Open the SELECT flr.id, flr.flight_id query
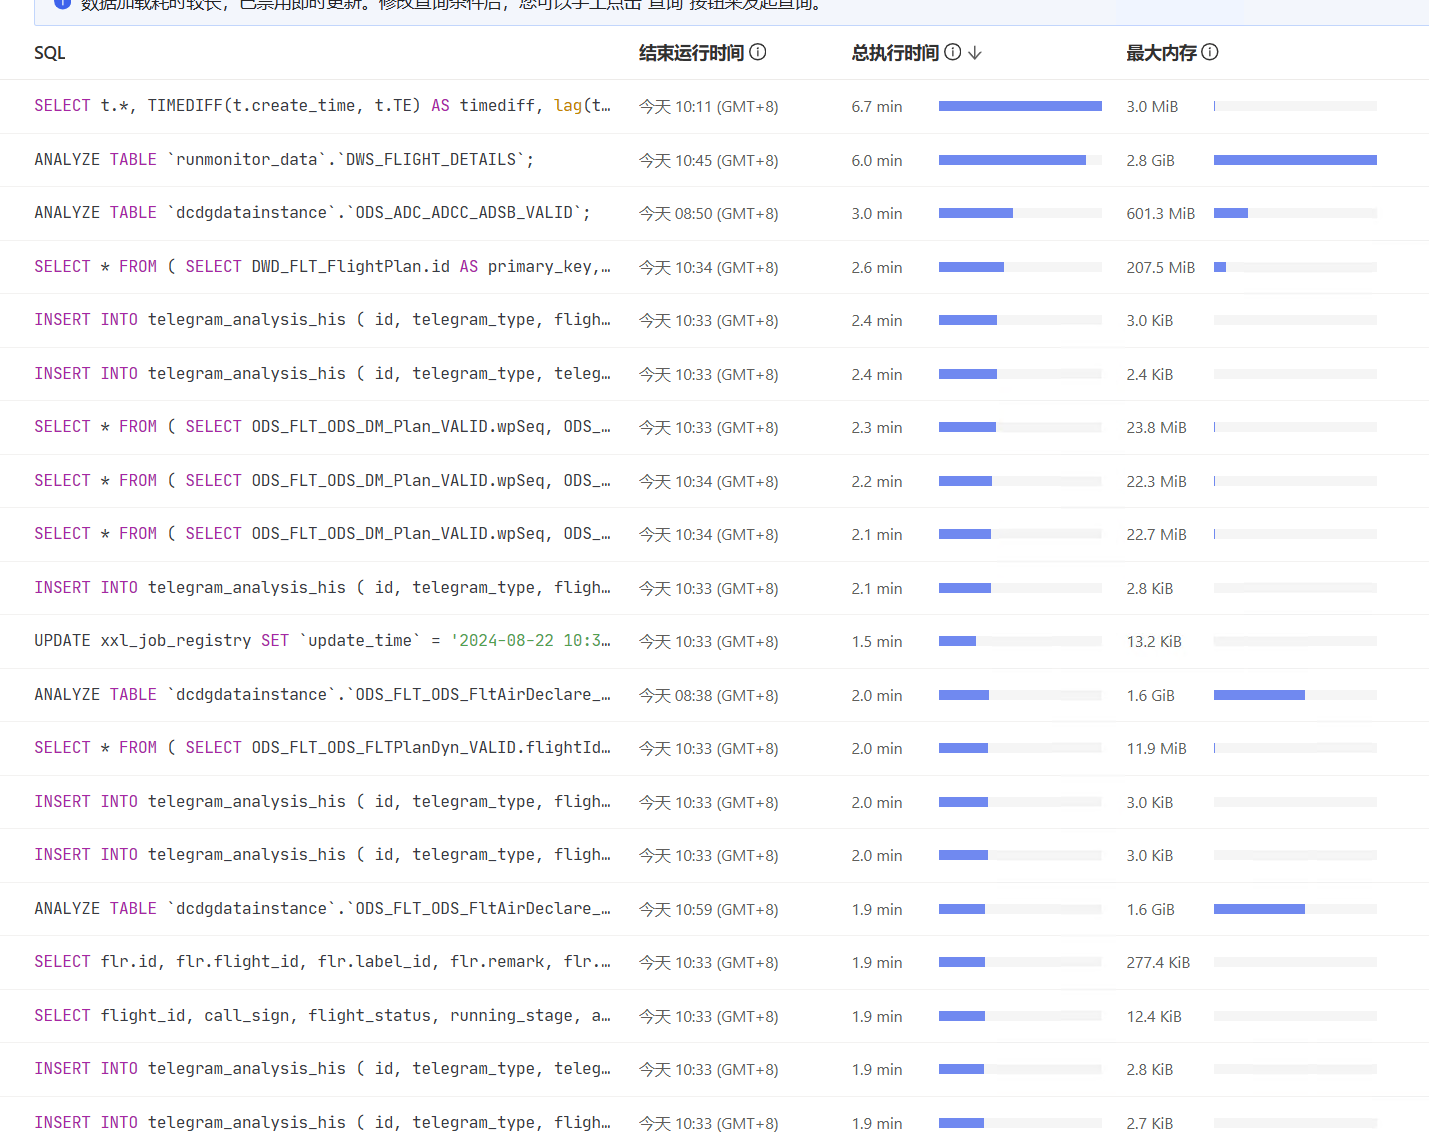Viewport: 1429px width, 1142px height. 321,962
